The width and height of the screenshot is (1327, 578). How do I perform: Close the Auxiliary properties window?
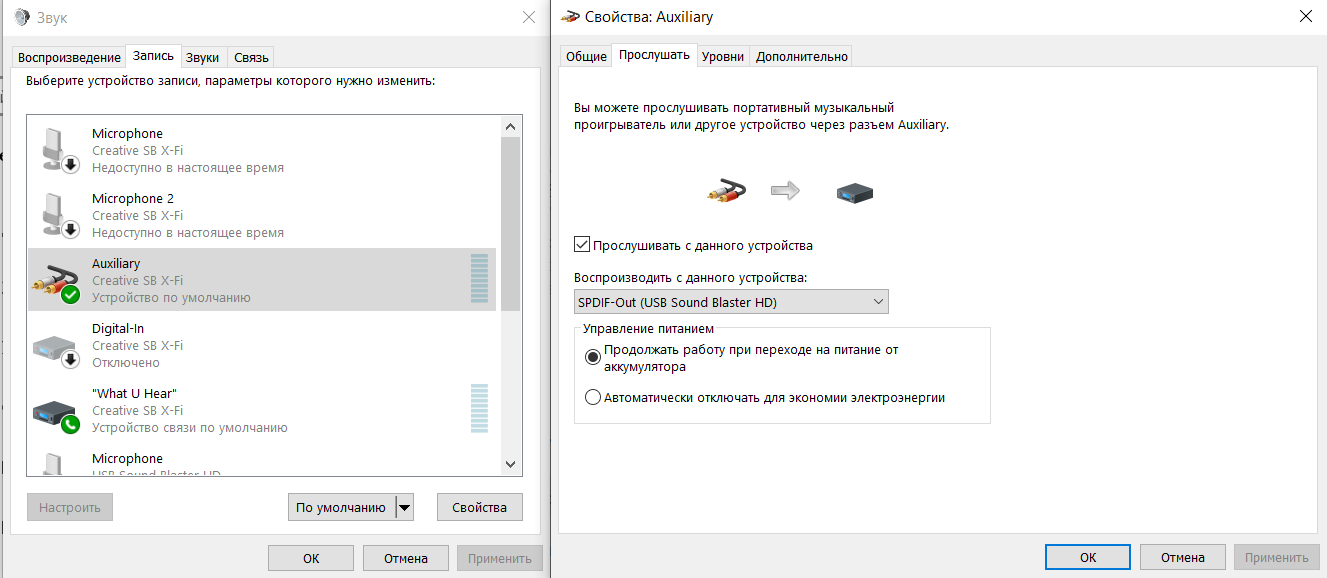(1305, 17)
